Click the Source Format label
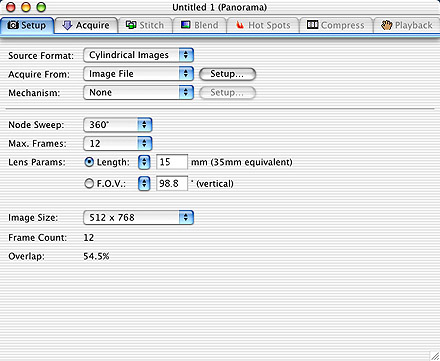Viewport: 440px width, 361px height. pyautogui.click(x=41, y=55)
